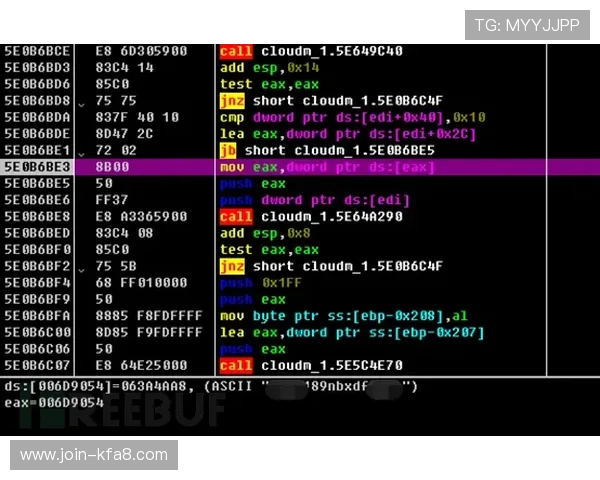The width and height of the screenshot is (600, 480).
Task: Click the push 0x1FF instruction
Action: [x=253, y=283]
